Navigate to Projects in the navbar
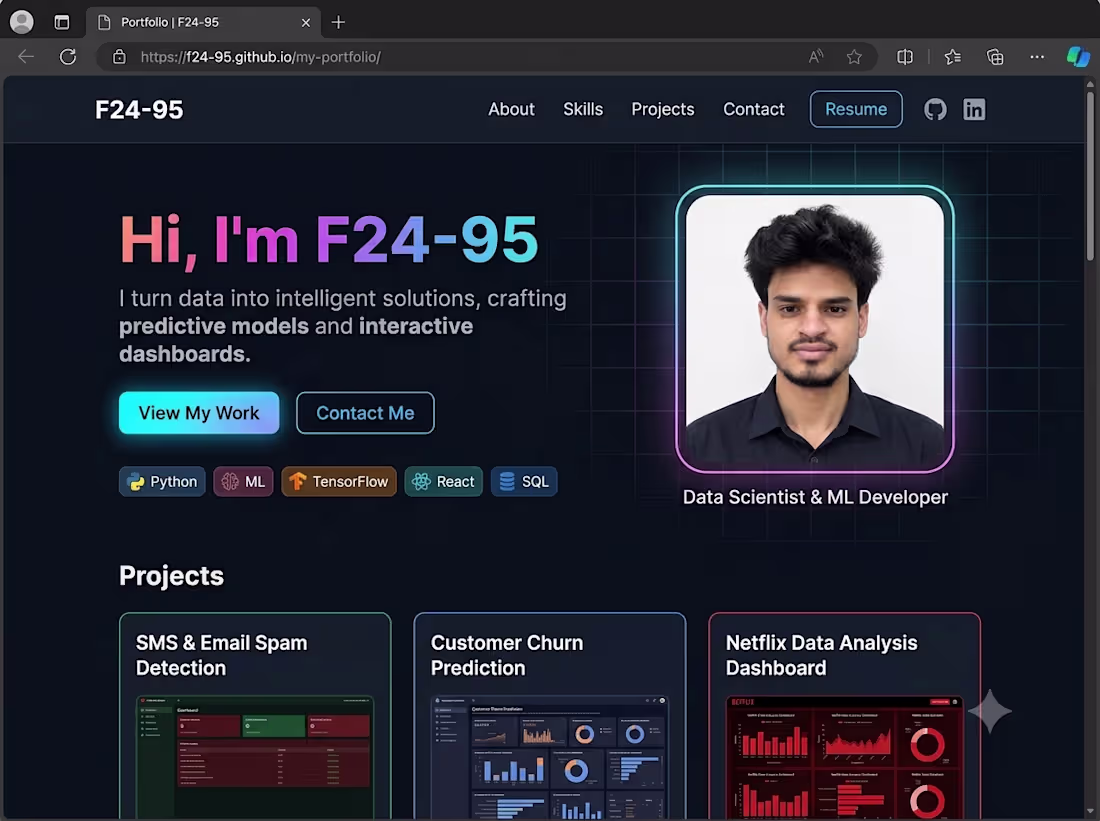 click(663, 109)
